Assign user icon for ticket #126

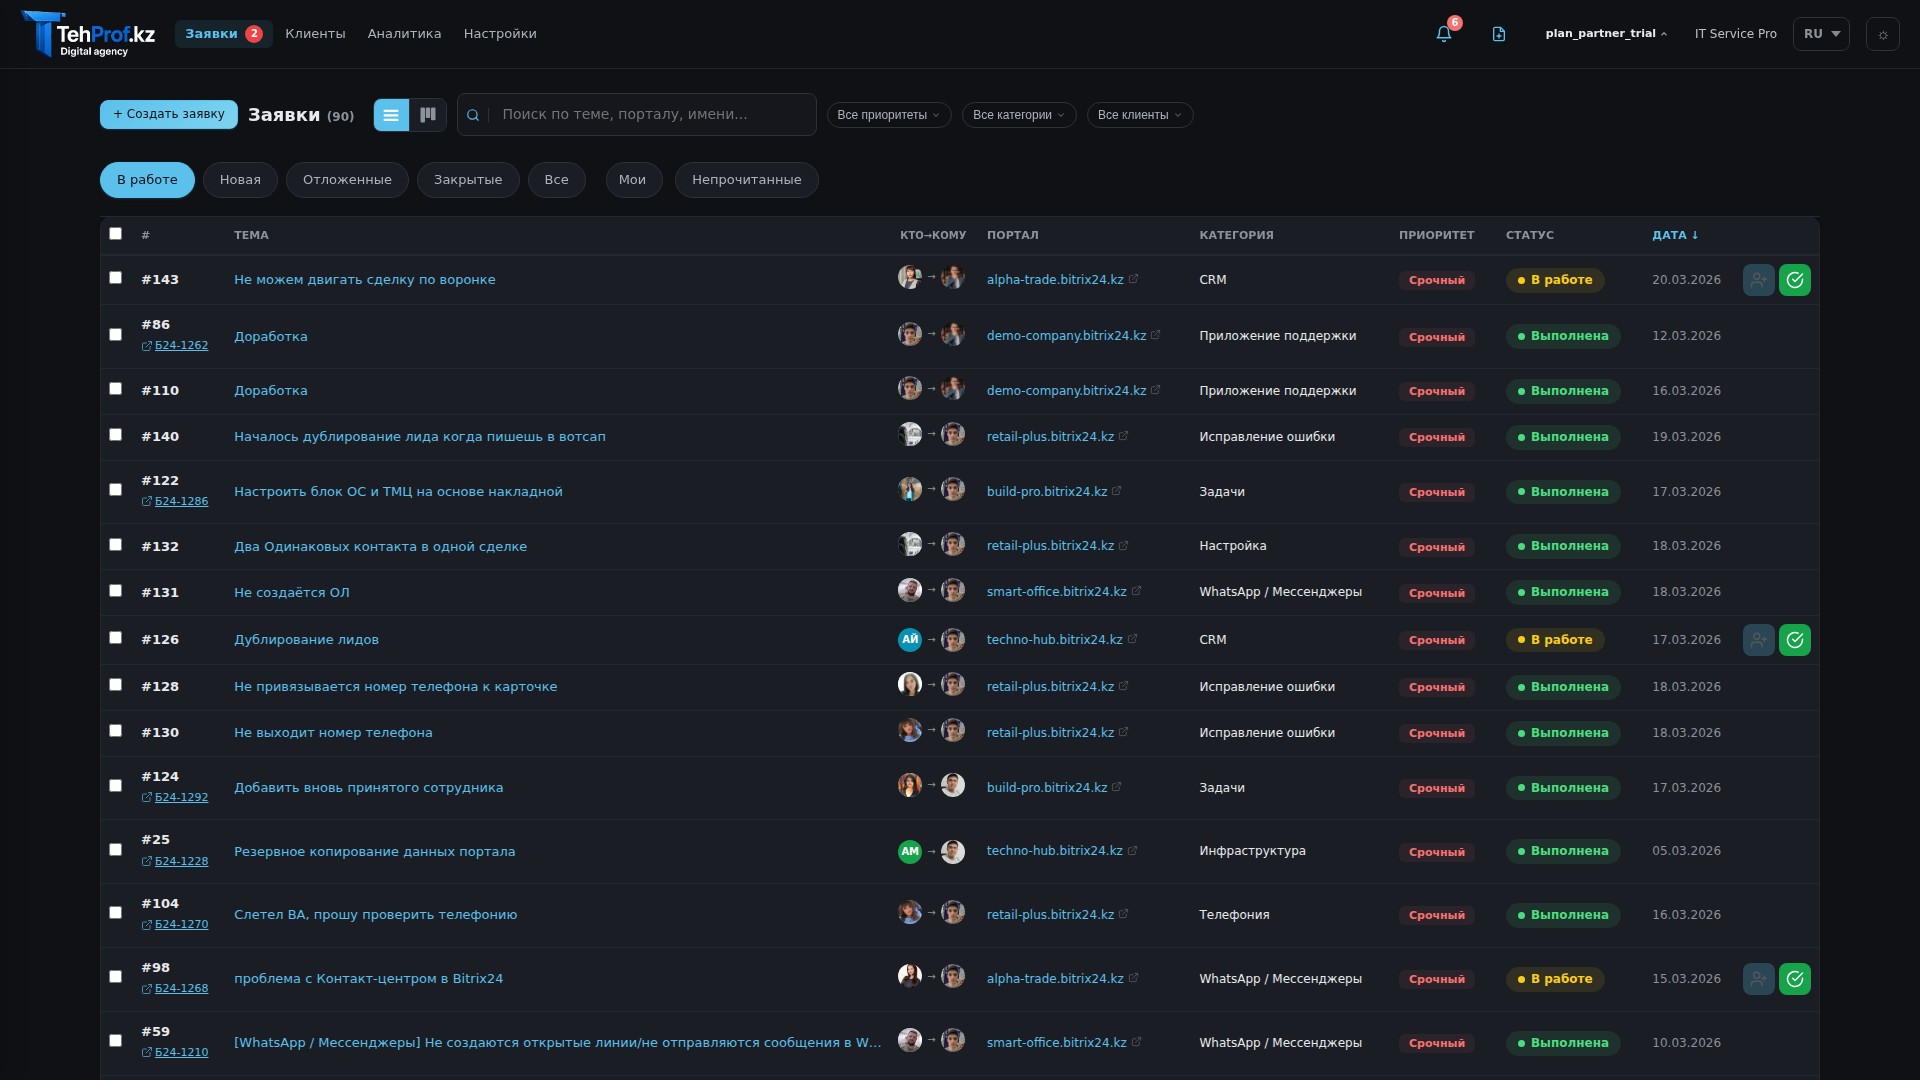coord(1758,640)
